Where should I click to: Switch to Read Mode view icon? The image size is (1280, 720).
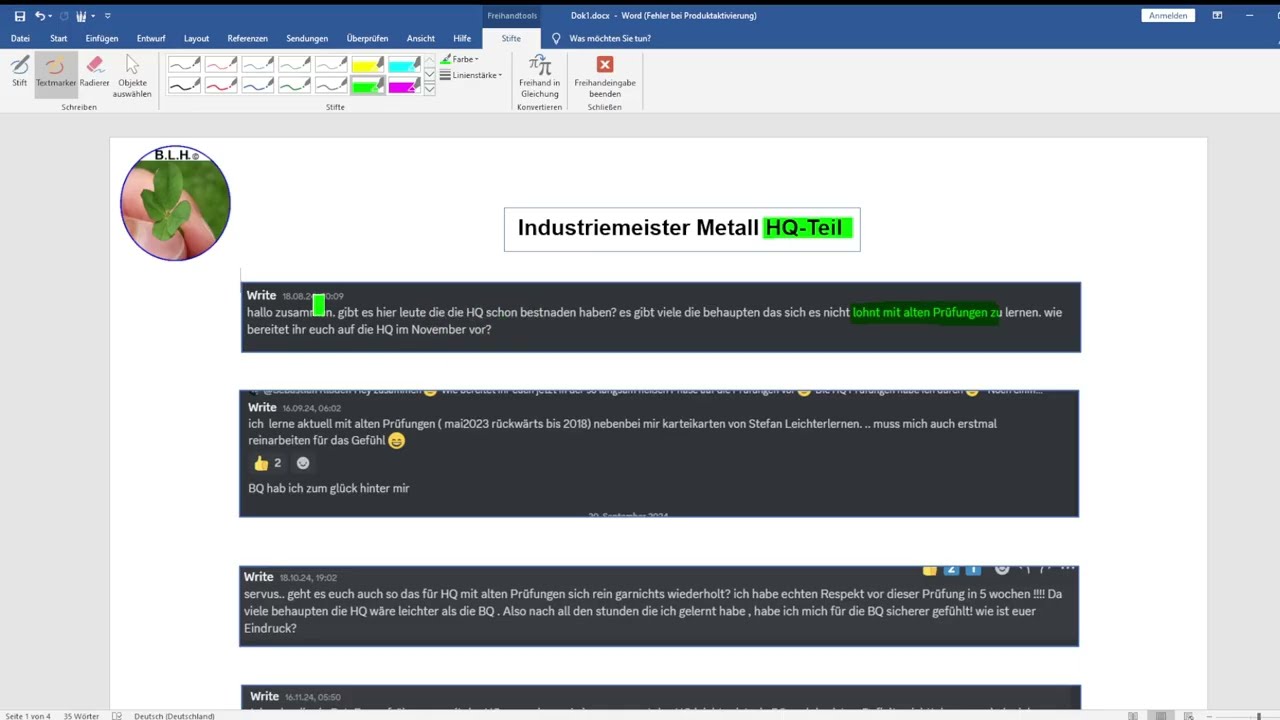(x=1133, y=716)
